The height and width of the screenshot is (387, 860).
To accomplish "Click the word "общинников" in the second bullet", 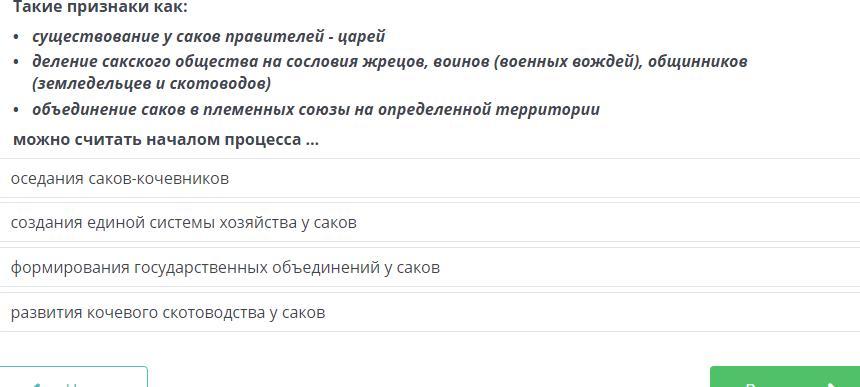I will (x=698, y=61).
